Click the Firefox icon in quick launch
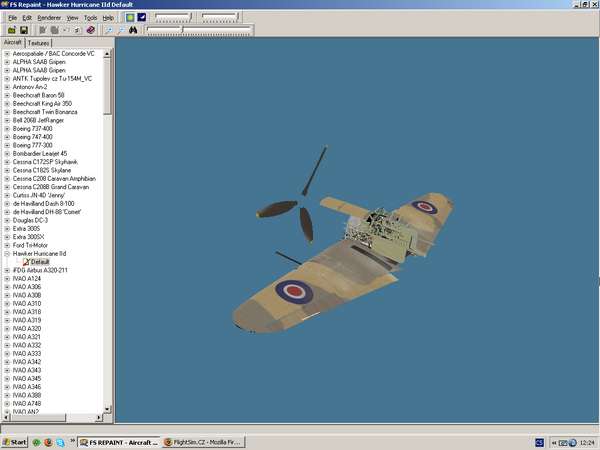 coord(48,443)
